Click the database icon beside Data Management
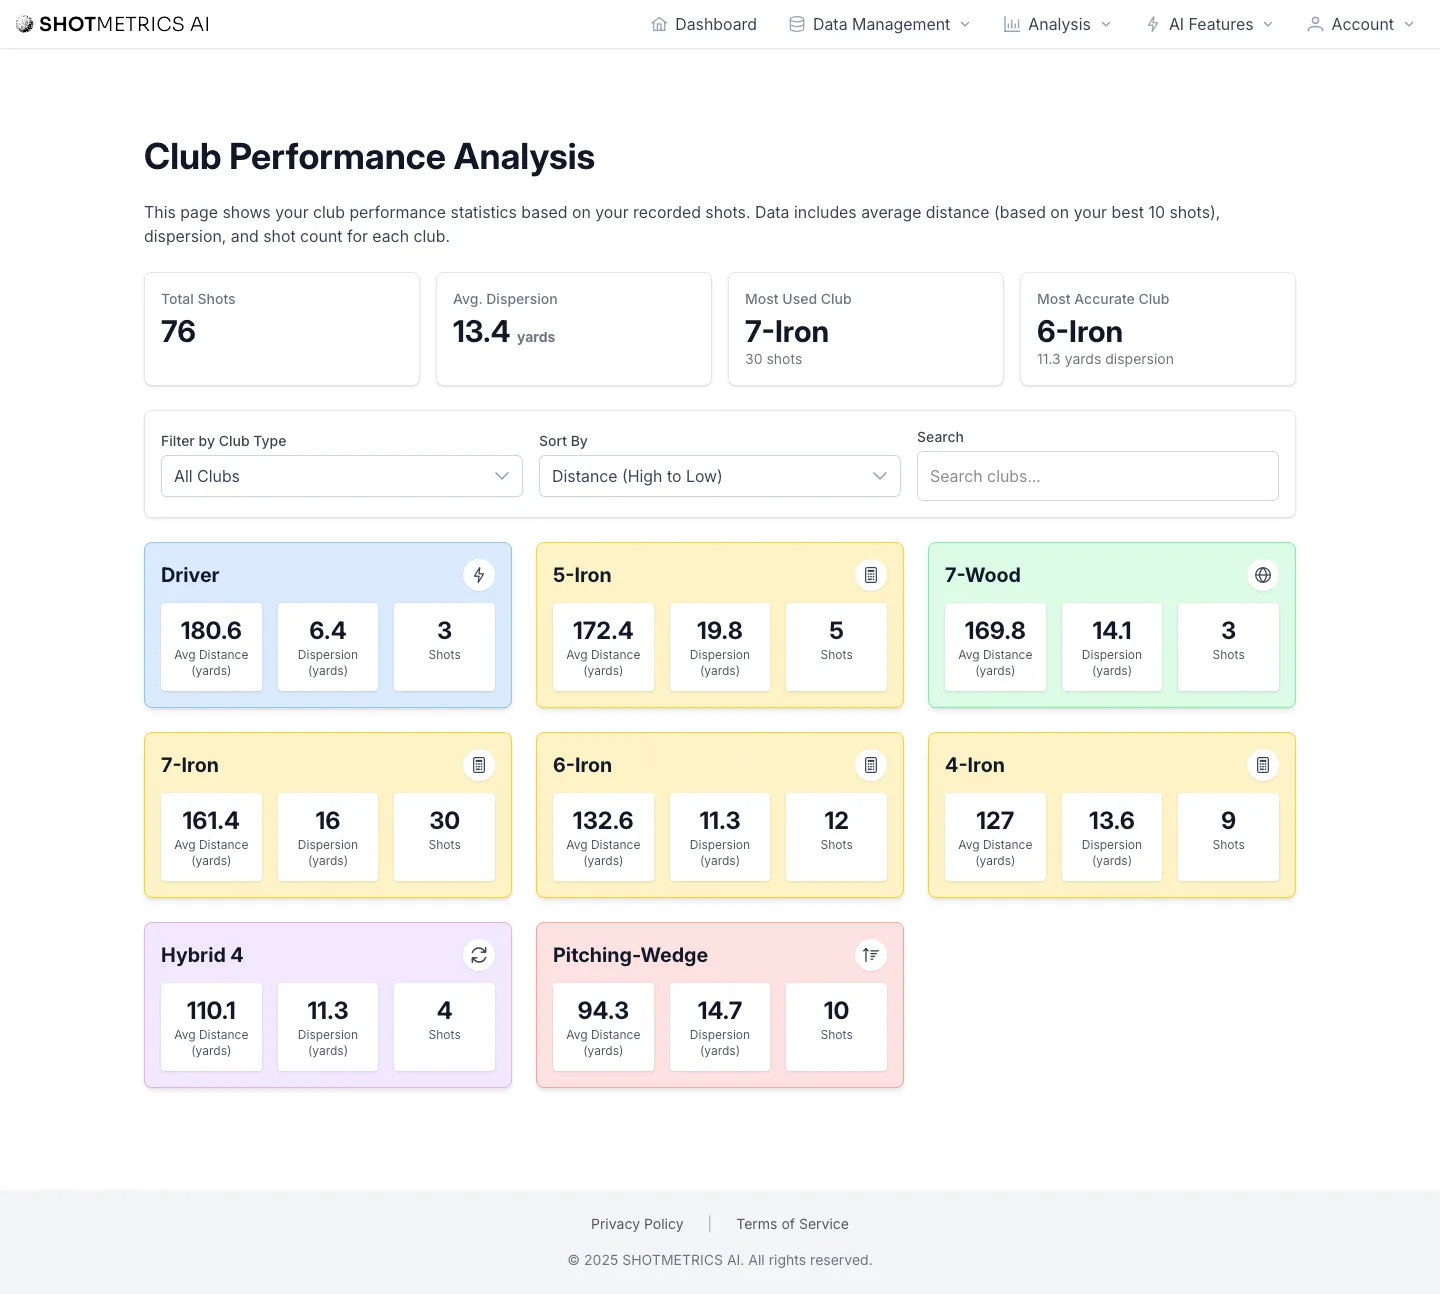This screenshot has width=1440, height=1294. 795,23
